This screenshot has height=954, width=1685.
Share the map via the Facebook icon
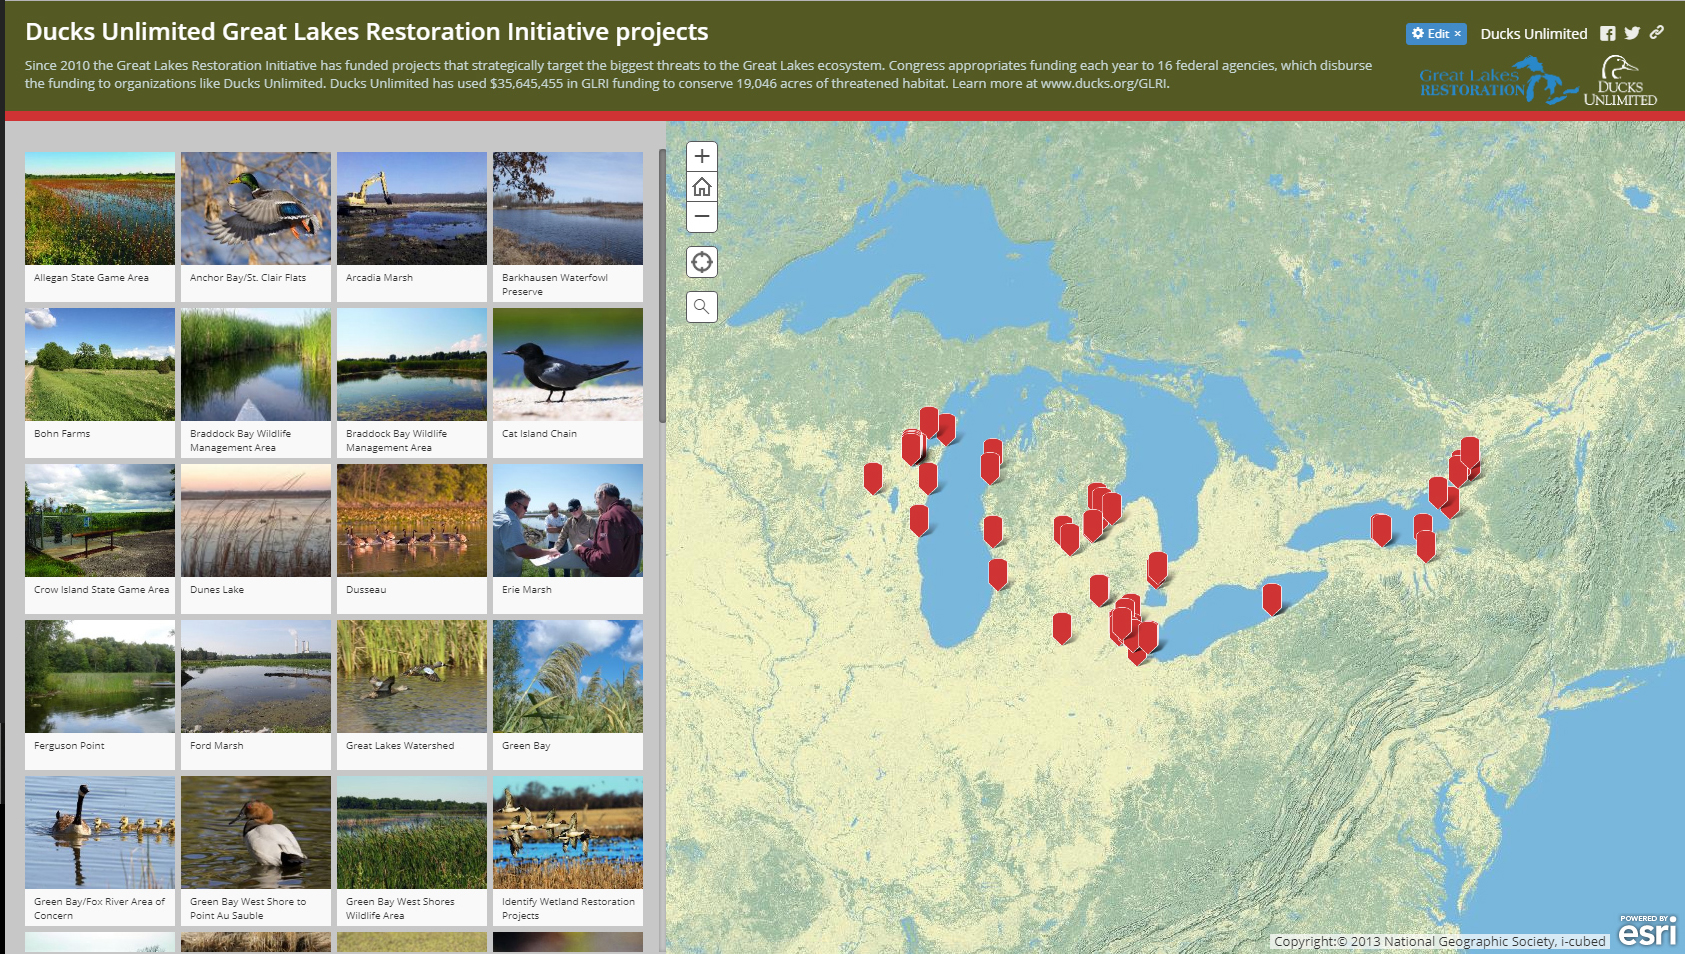click(x=1608, y=33)
